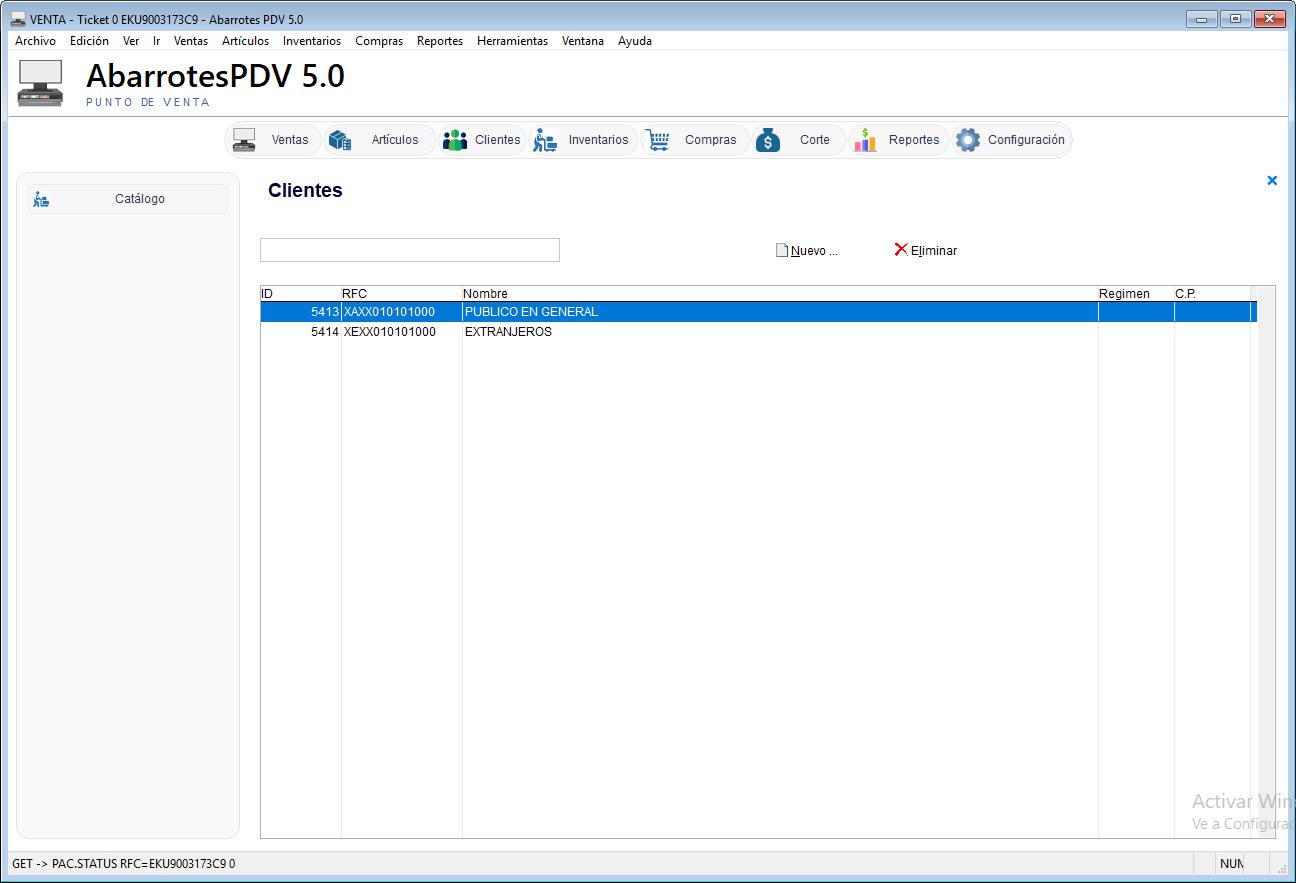
Task: Open the Inventarios menu in menu bar
Action: (312, 41)
